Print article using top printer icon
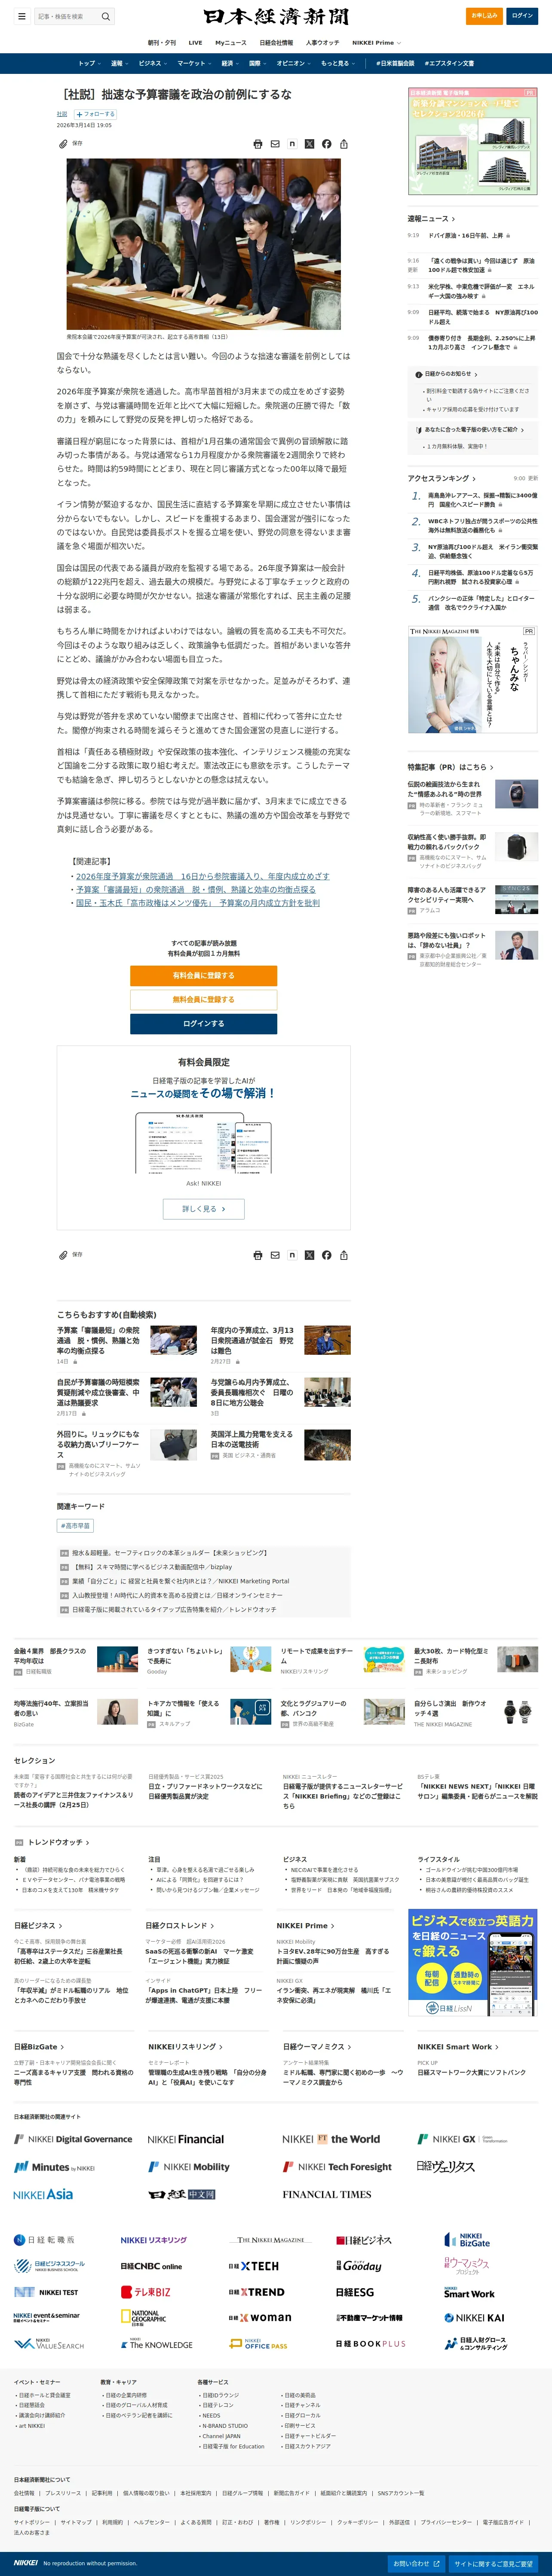552x2576 pixels. pos(258,144)
